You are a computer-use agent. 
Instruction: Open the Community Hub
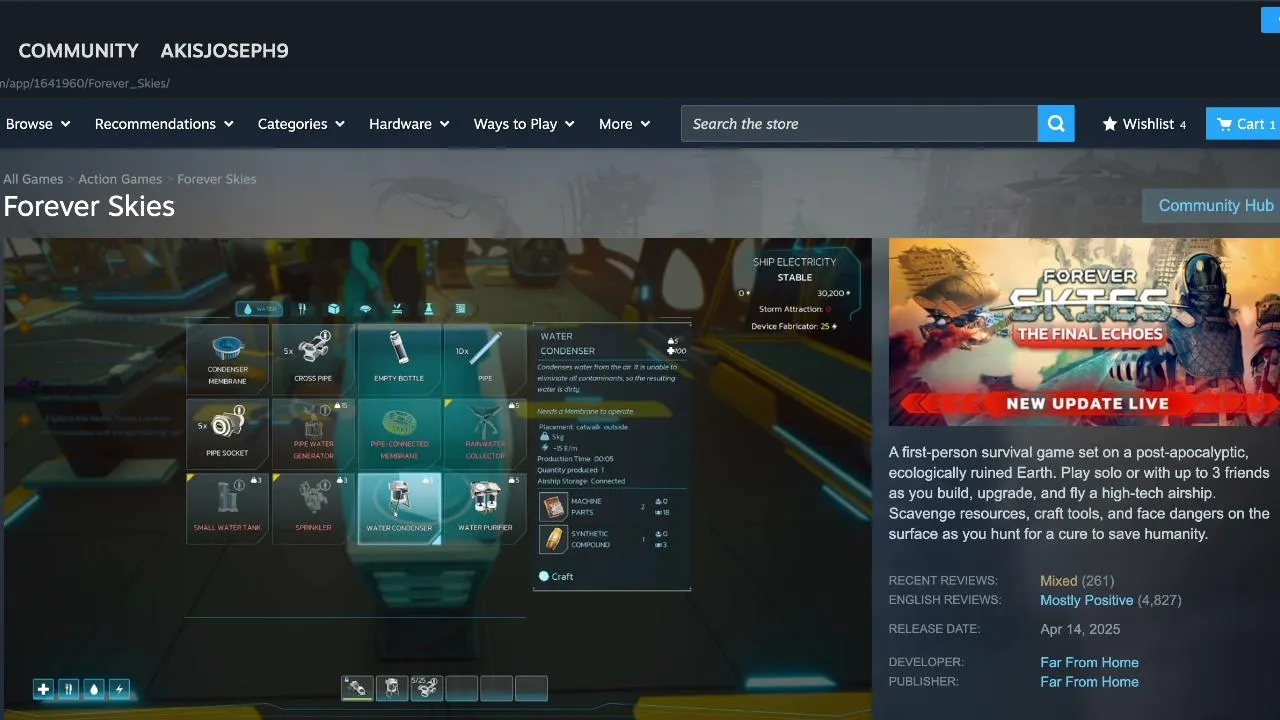pyautogui.click(x=1211, y=206)
